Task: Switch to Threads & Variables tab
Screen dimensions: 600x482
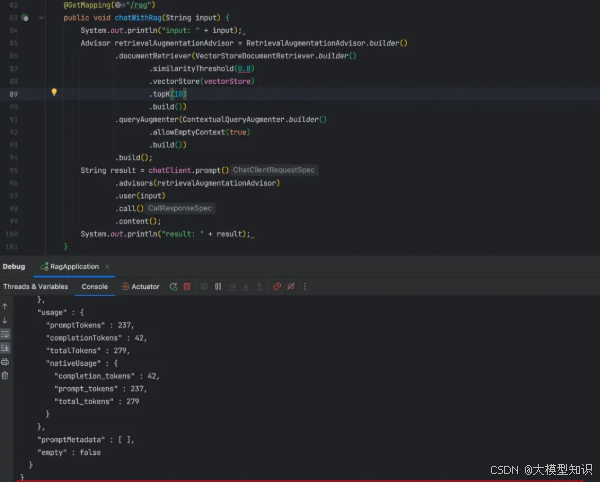Action: coord(36,287)
